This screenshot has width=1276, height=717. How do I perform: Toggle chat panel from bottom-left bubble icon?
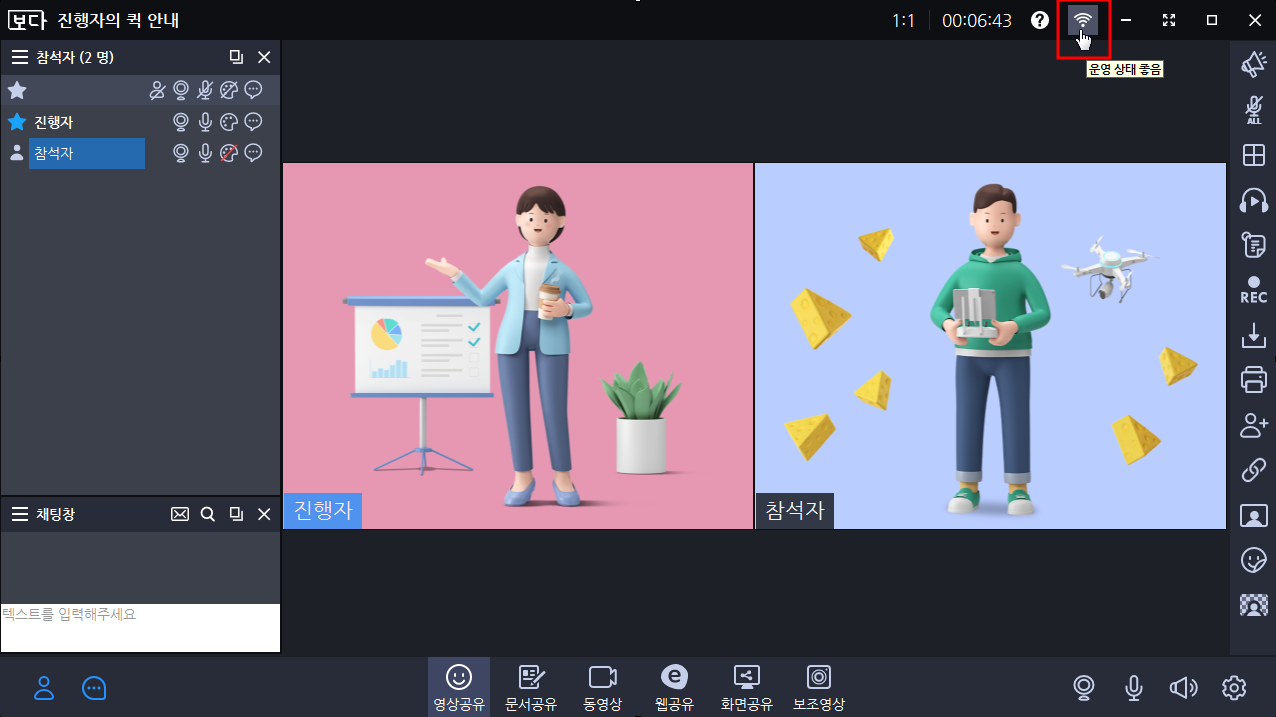pos(94,688)
